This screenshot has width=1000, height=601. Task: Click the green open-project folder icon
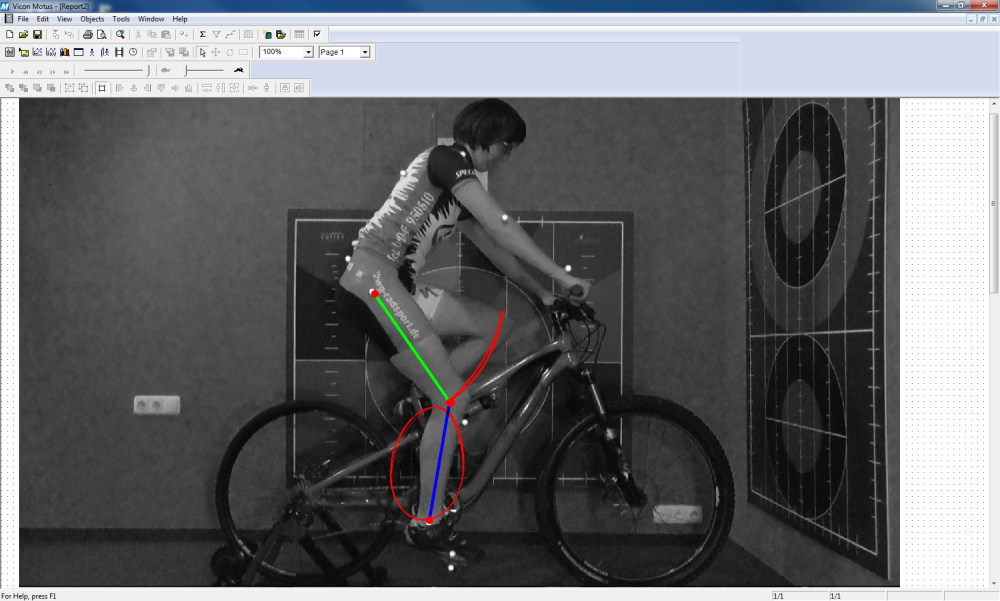pos(281,34)
